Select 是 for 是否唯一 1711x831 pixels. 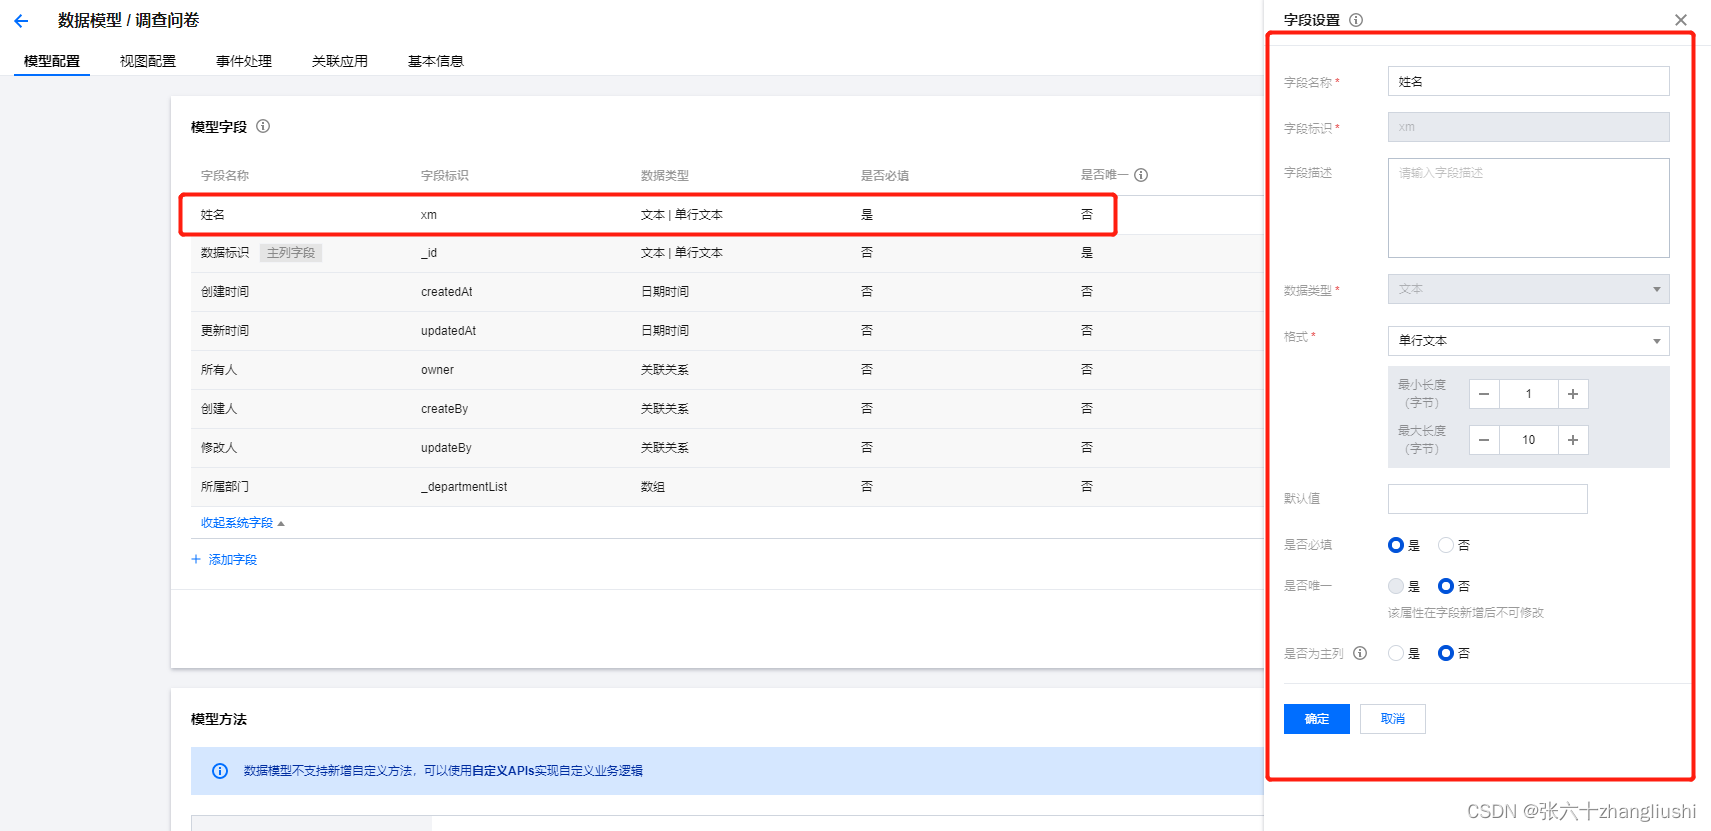pos(1396,586)
